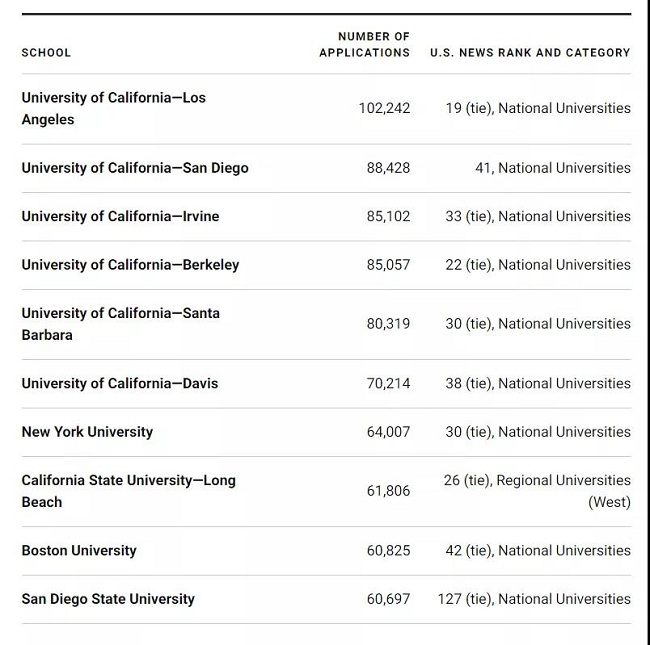Open the University of California—Davis link
650x645 pixels.
(x=120, y=383)
